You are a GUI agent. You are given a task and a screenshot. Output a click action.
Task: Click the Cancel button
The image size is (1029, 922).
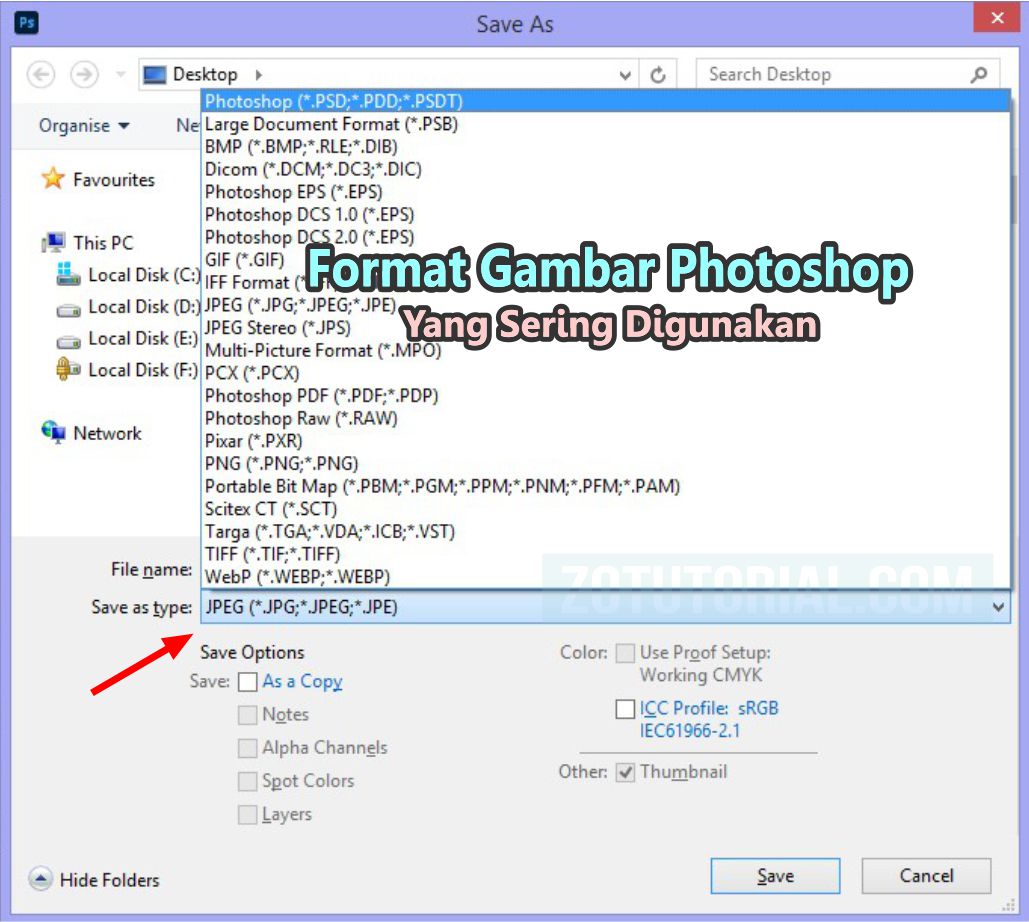point(926,876)
